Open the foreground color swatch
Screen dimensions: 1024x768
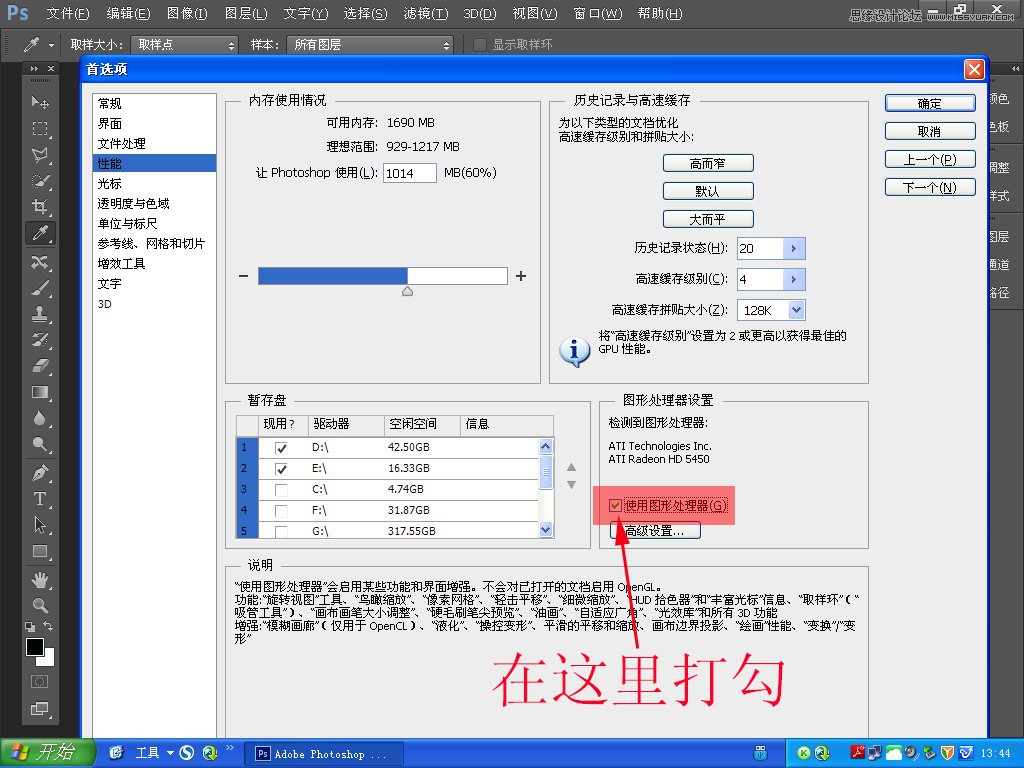35,647
